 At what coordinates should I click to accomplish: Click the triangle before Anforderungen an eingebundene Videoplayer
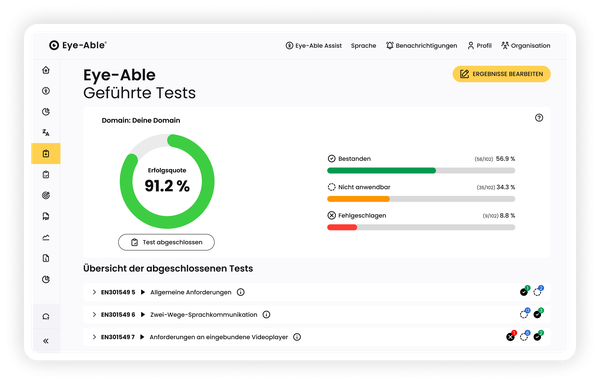(142, 337)
